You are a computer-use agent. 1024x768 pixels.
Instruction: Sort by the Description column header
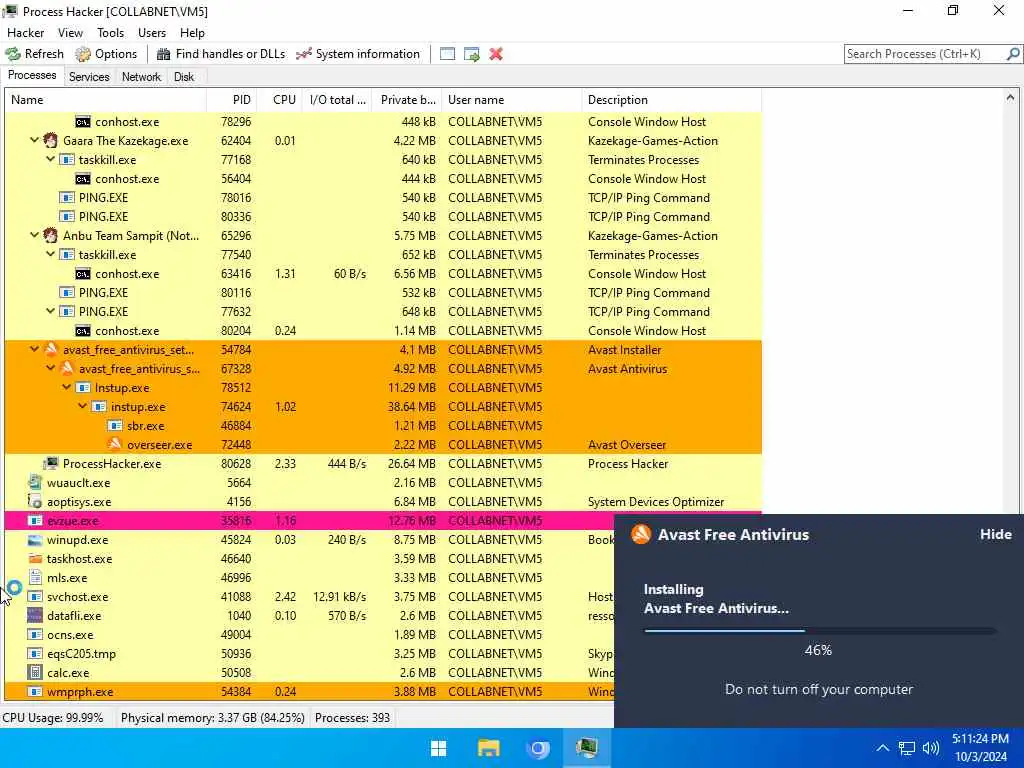pos(671,100)
